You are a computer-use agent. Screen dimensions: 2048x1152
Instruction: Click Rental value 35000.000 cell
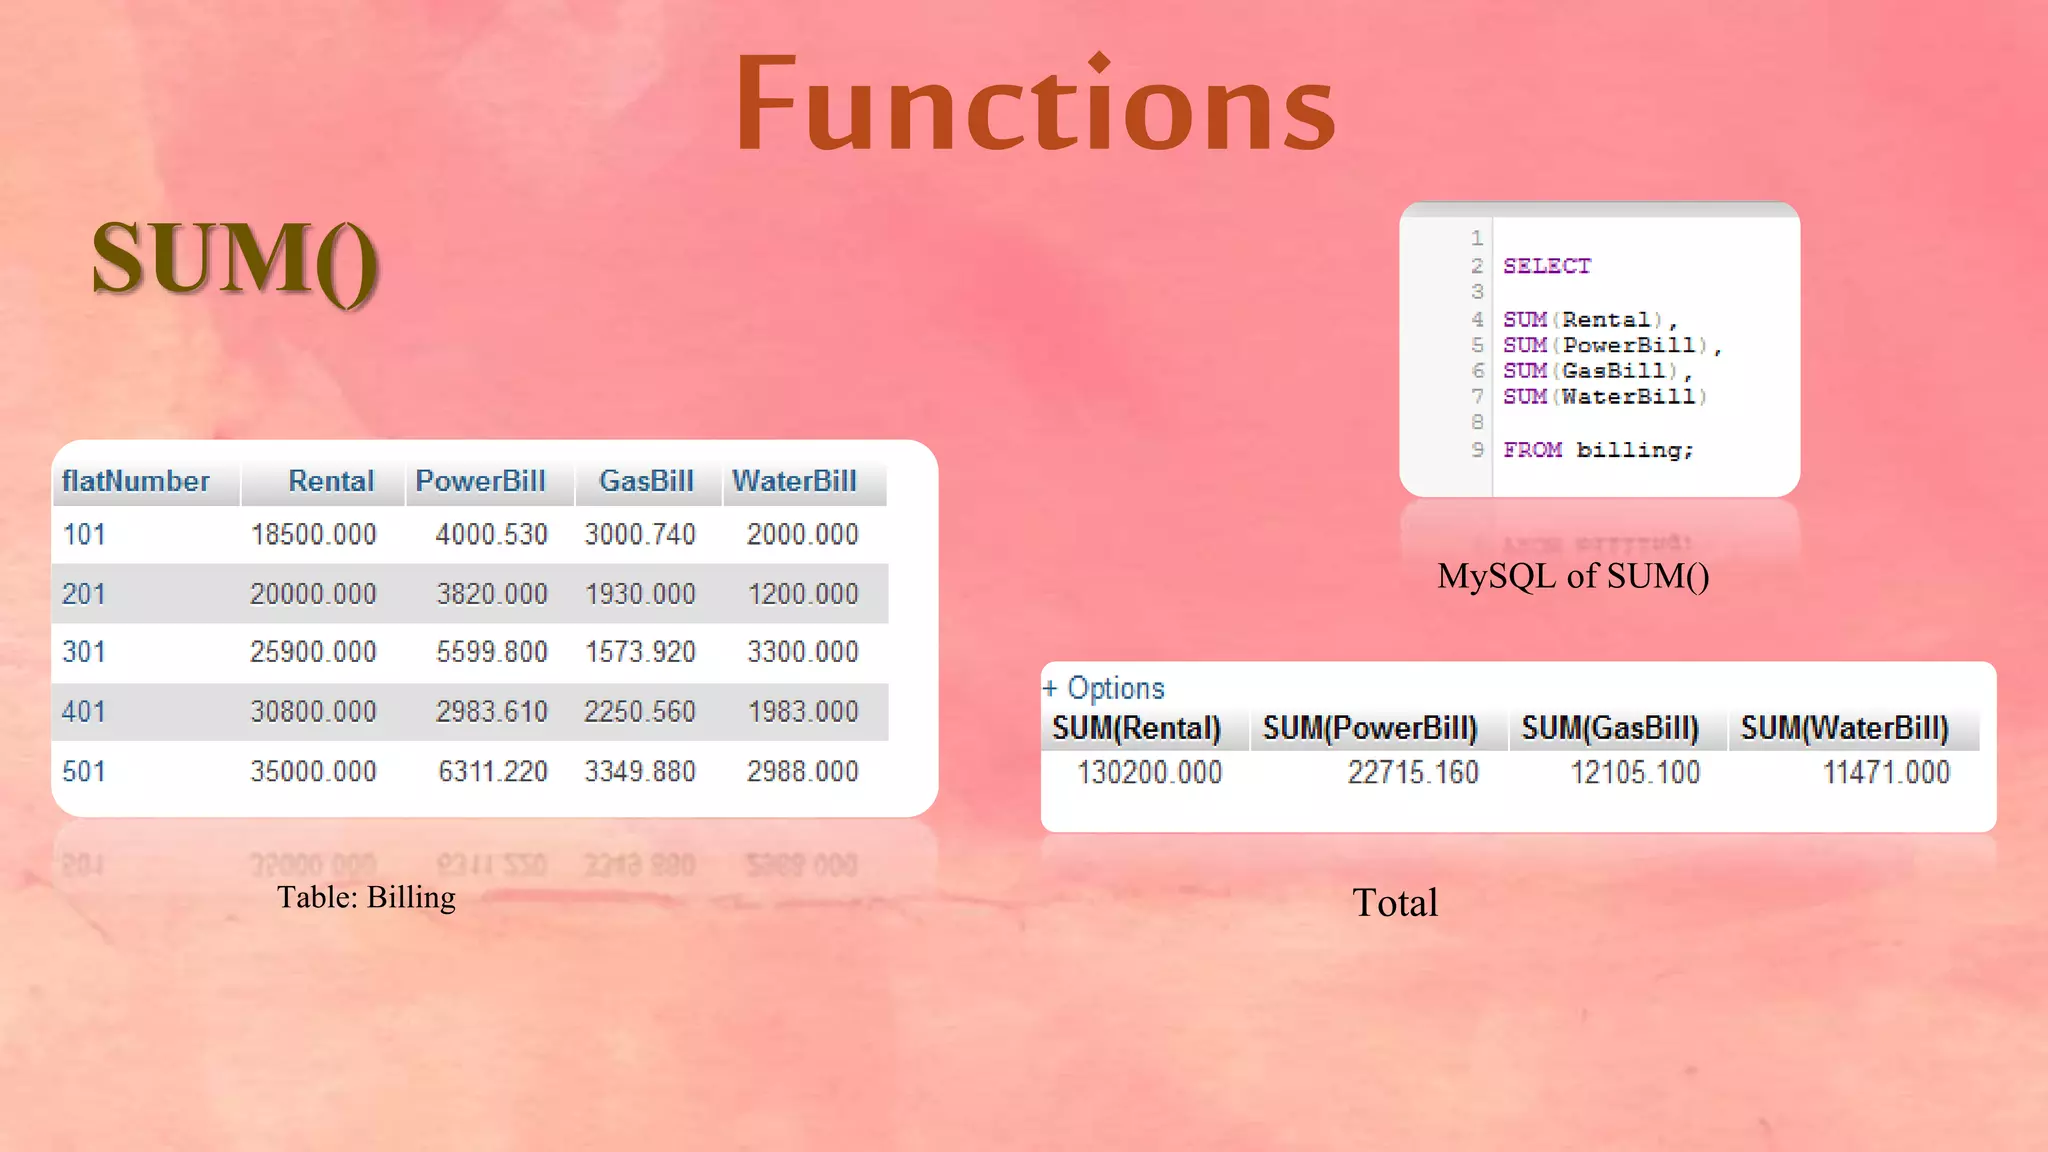[x=313, y=772]
